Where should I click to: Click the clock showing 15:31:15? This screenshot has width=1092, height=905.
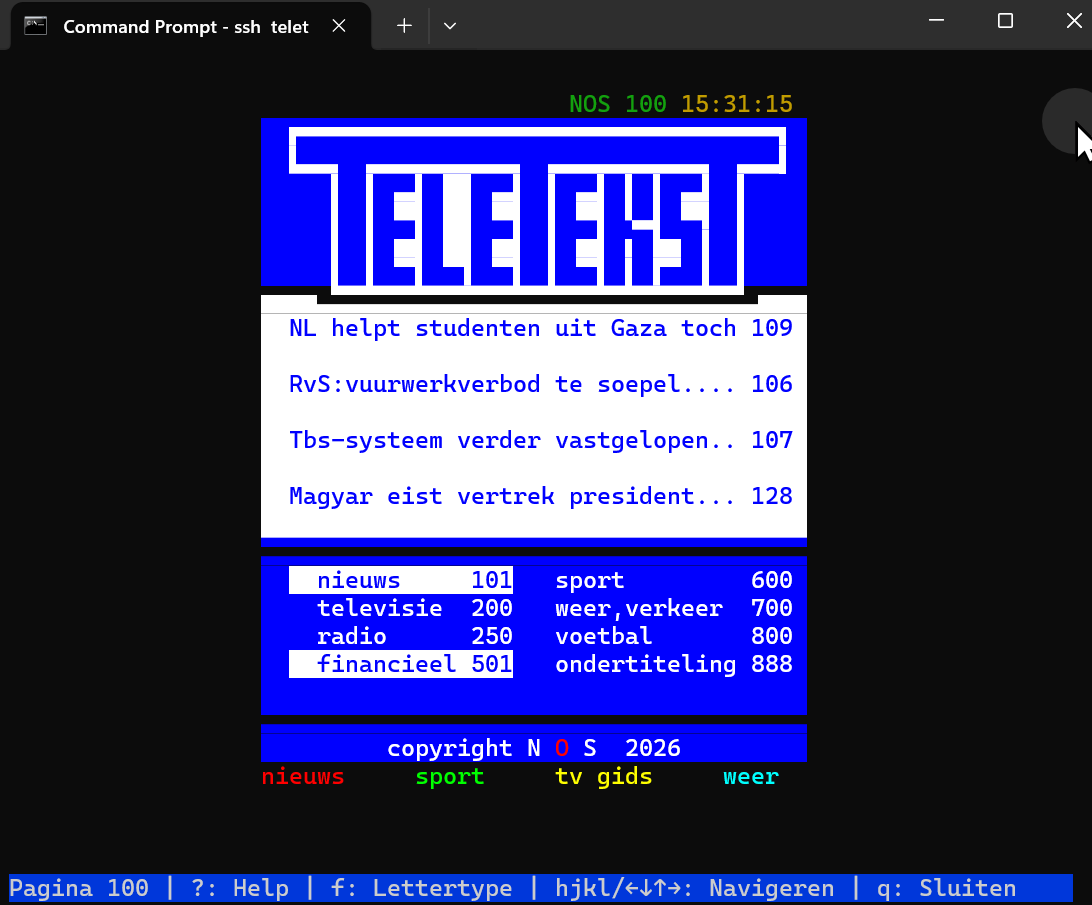[x=737, y=105]
